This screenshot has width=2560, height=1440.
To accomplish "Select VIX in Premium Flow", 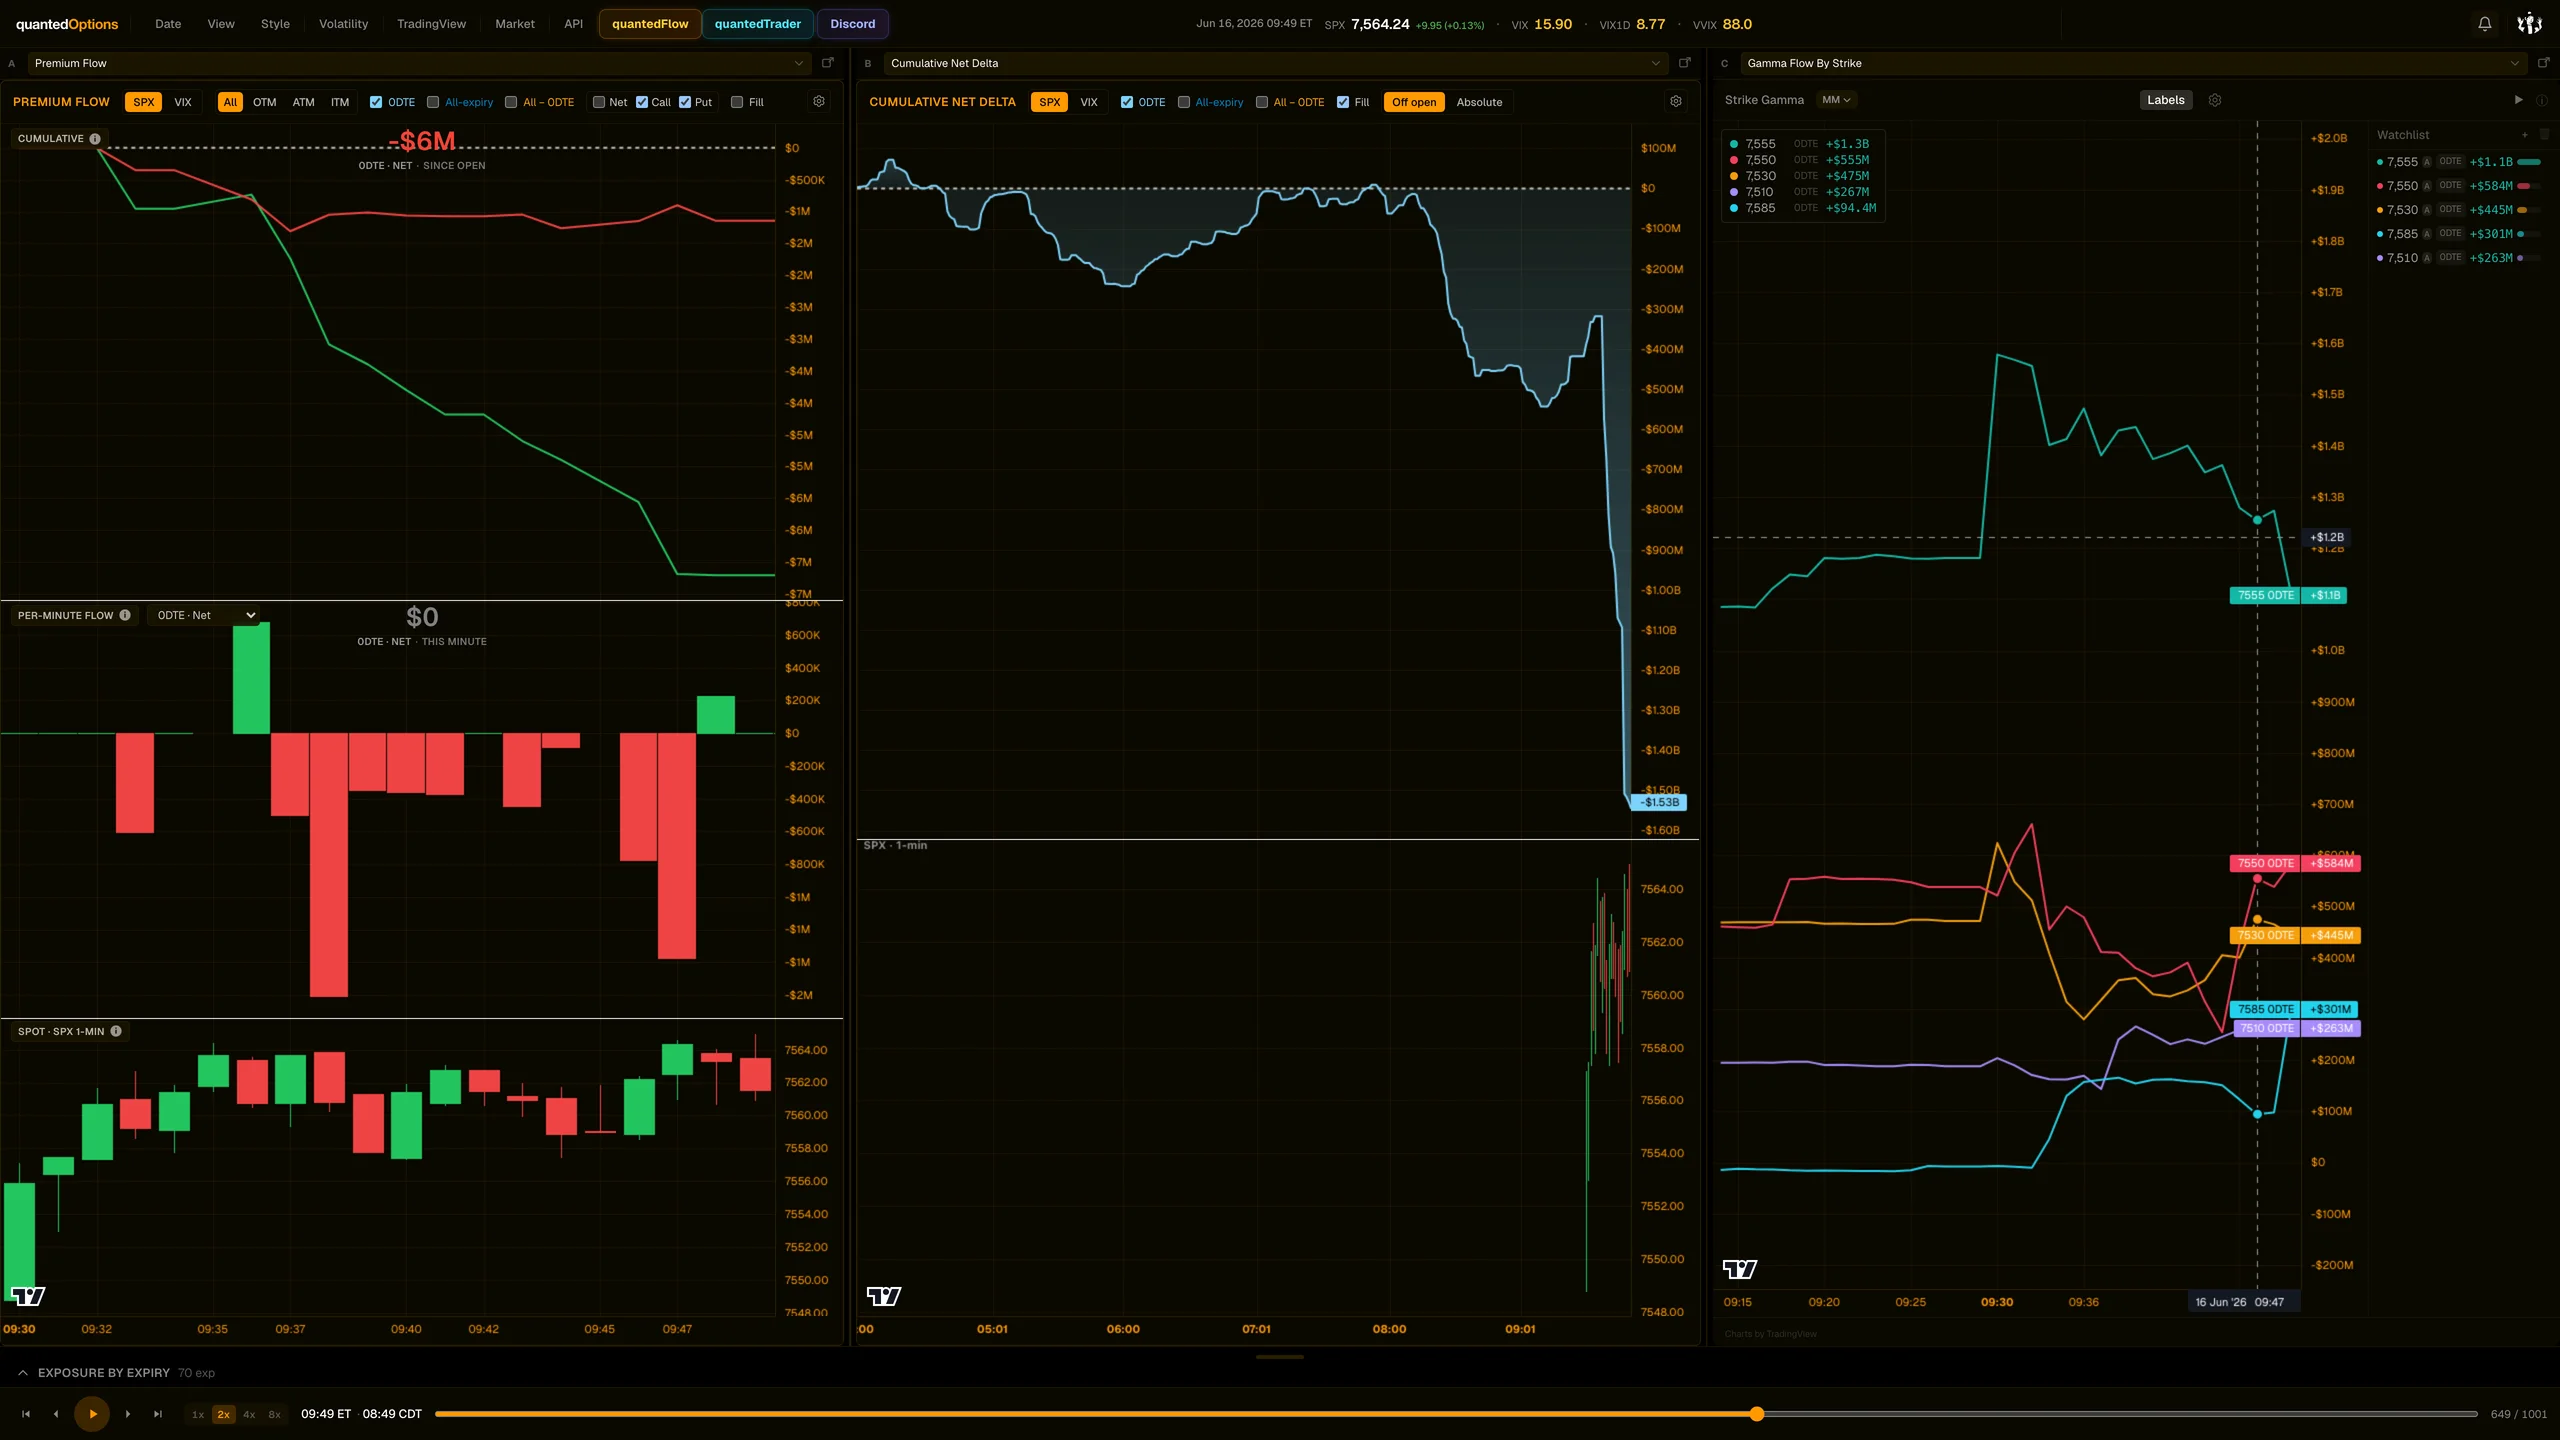I will [x=183, y=102].
